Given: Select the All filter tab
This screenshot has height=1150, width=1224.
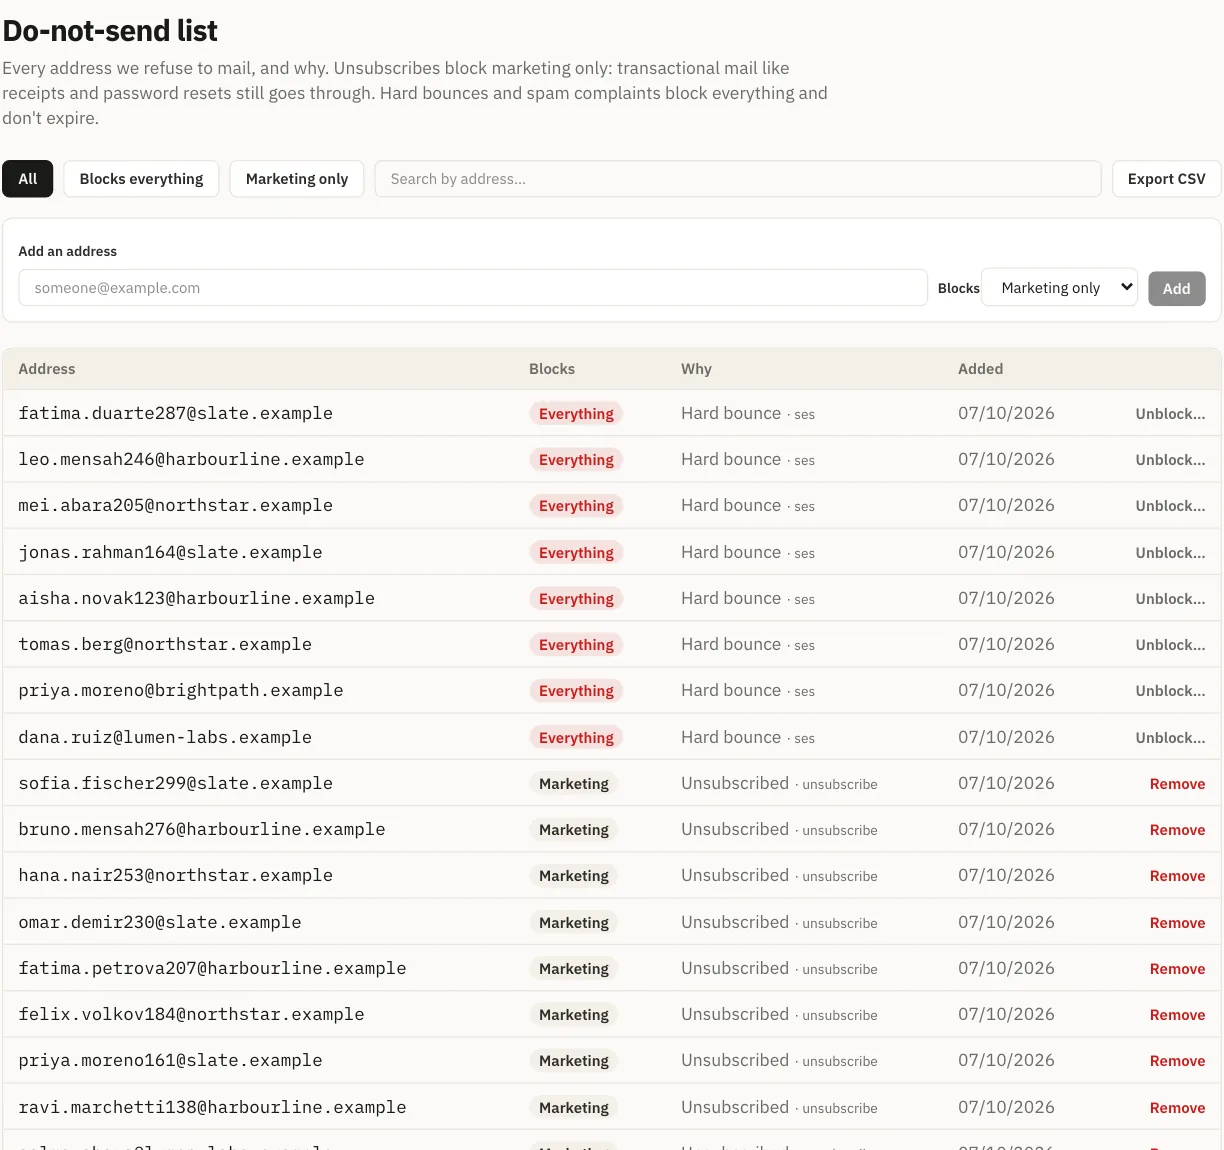Looking at the screenshot, I should click(x=28, y=179).
